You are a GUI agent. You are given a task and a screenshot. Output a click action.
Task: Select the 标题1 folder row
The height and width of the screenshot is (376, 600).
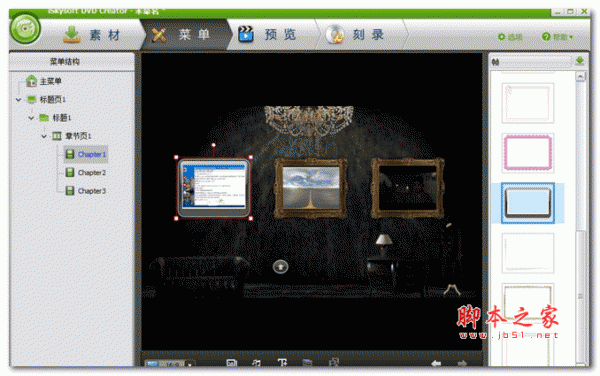click(55, 118)
